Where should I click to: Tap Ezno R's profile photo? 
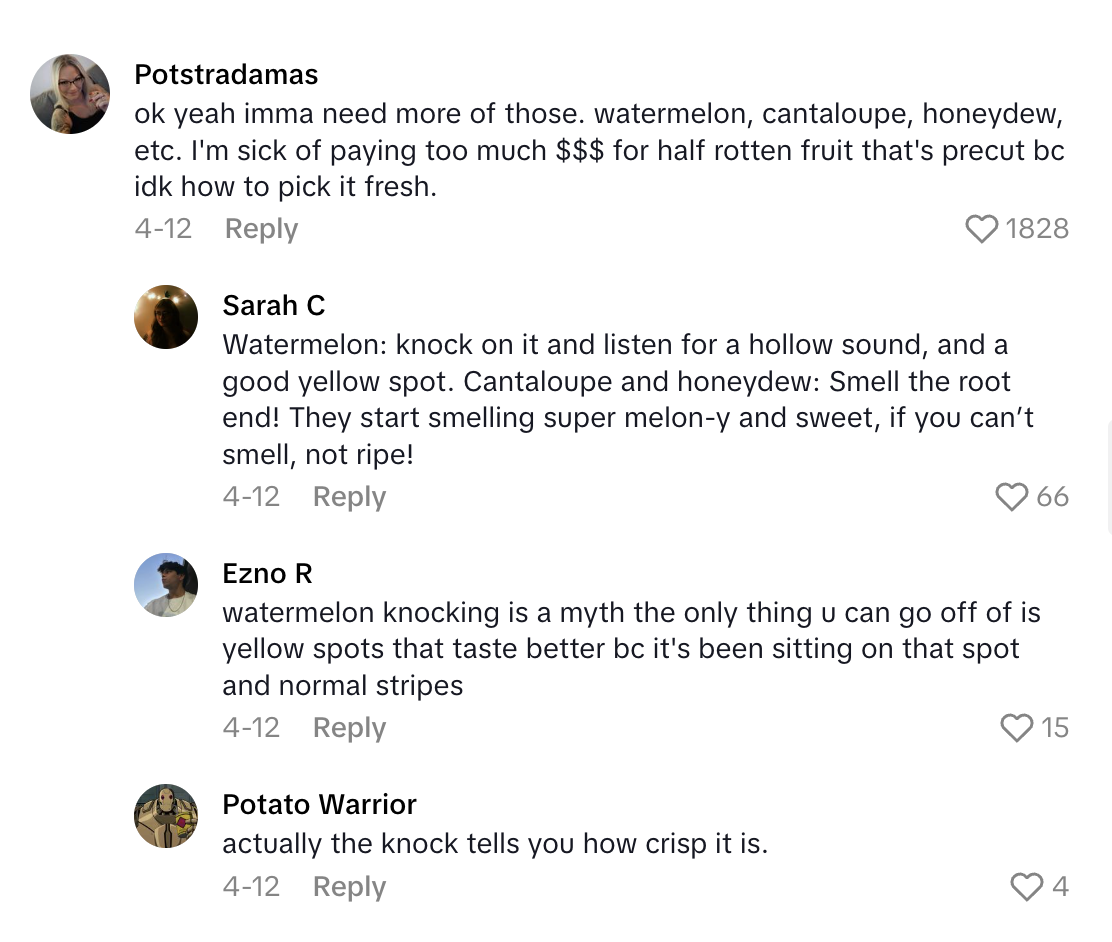coord(166,585)
